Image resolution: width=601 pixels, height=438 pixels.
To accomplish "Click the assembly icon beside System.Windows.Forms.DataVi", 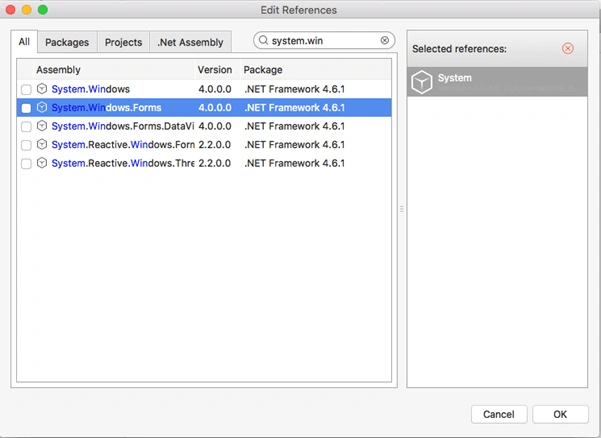I will 42,126.
